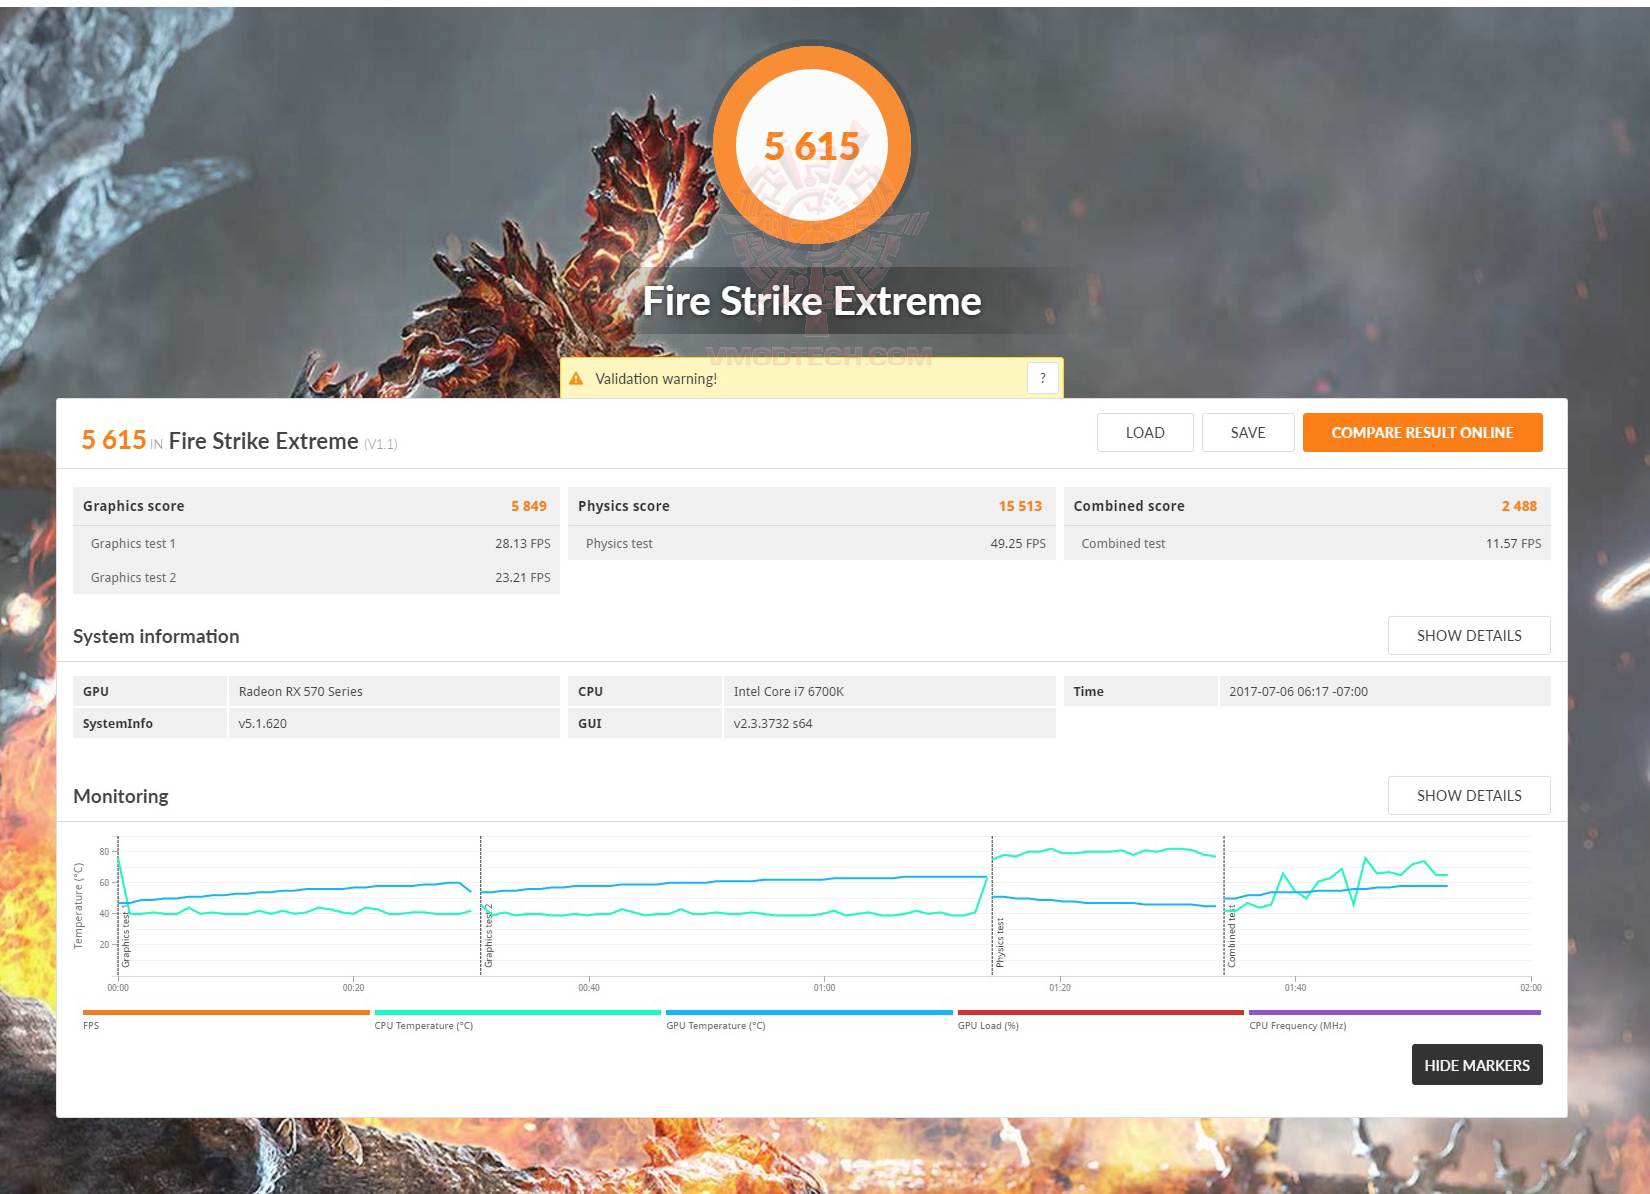This screenshot has height=1194, width=1650.
Task: Click the SAVE button
Action: pos(1248,432)
